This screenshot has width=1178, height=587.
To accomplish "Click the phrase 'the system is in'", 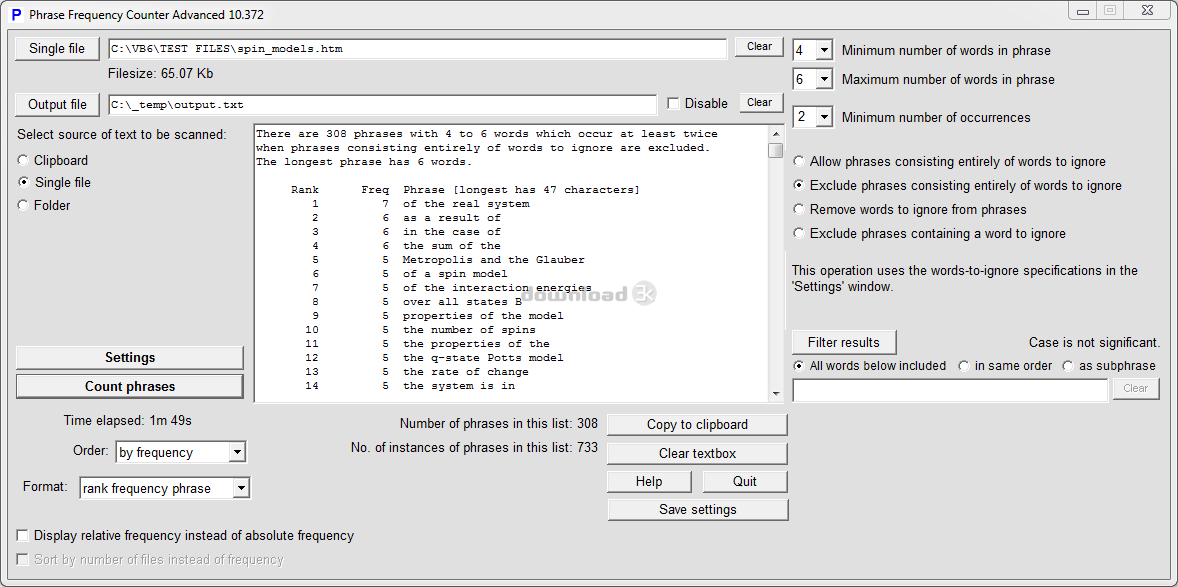I will click(x=459, y=386).
